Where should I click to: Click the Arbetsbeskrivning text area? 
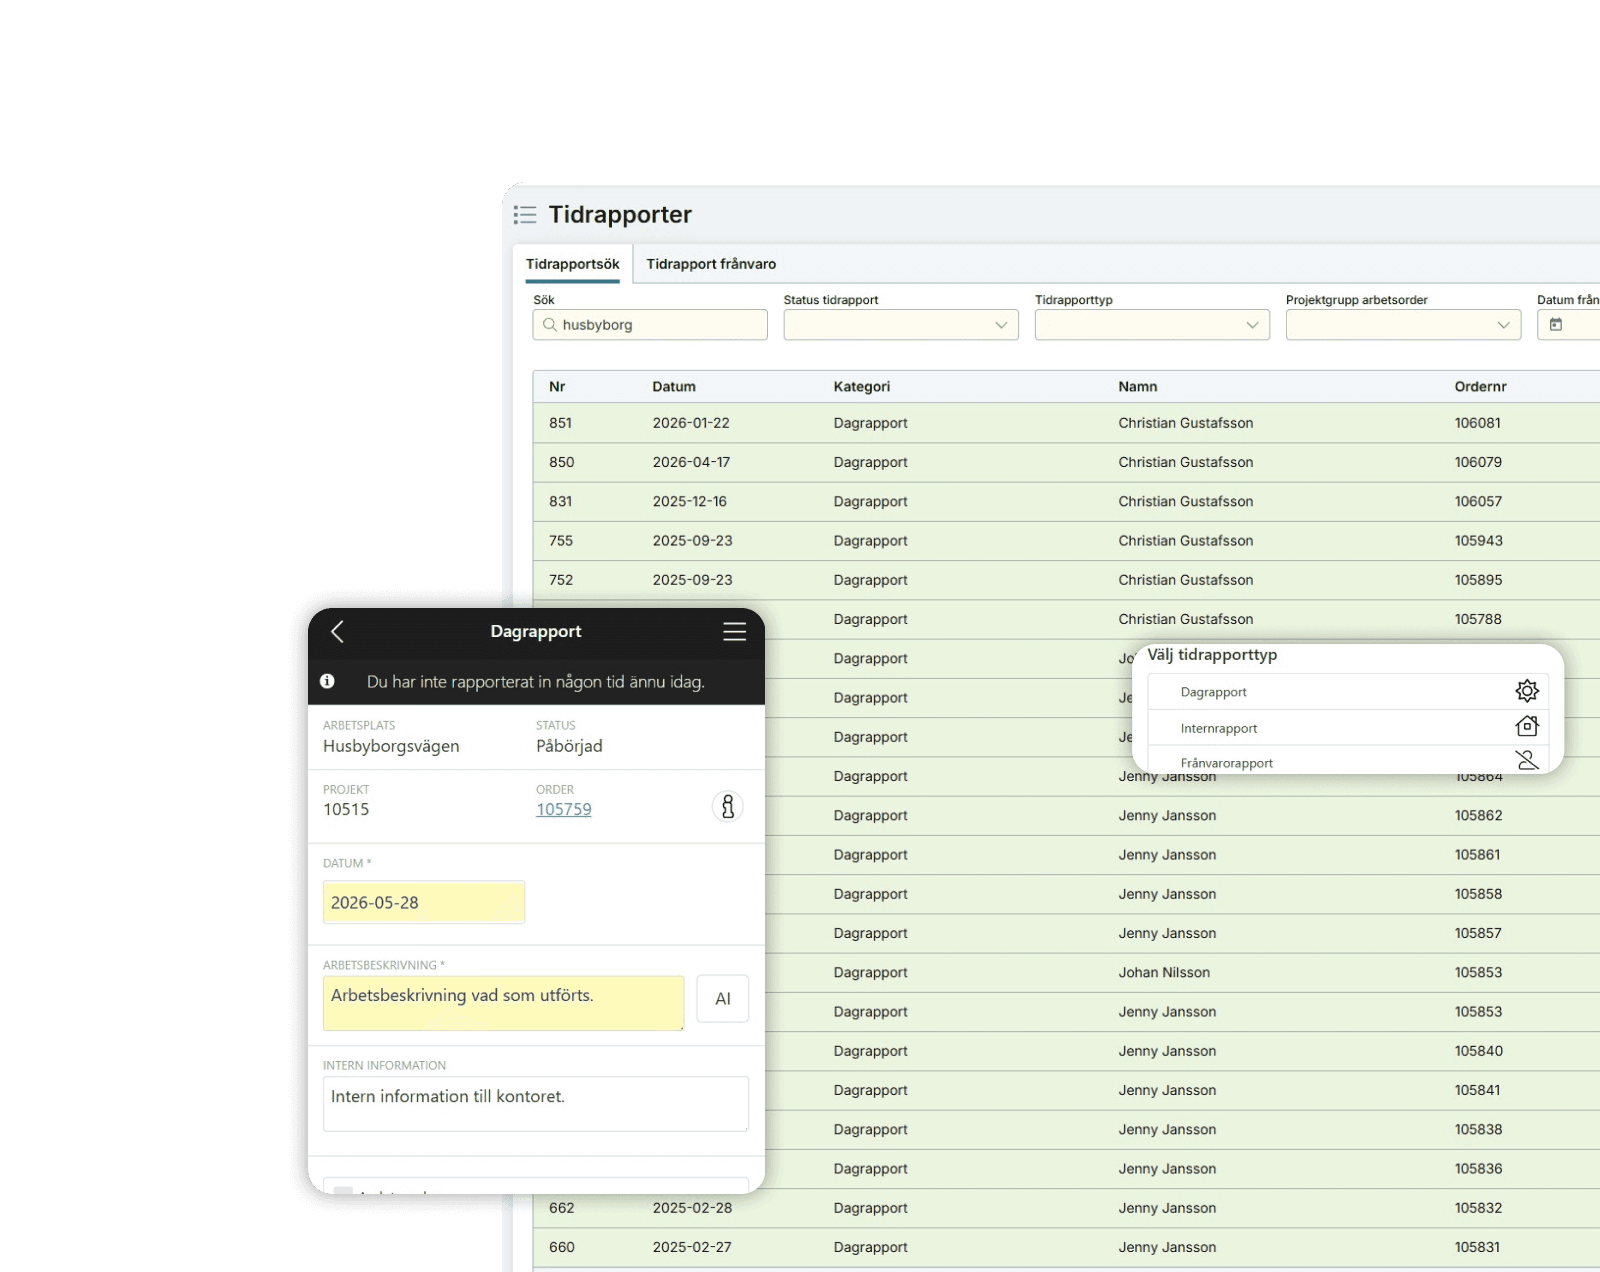503,1003
